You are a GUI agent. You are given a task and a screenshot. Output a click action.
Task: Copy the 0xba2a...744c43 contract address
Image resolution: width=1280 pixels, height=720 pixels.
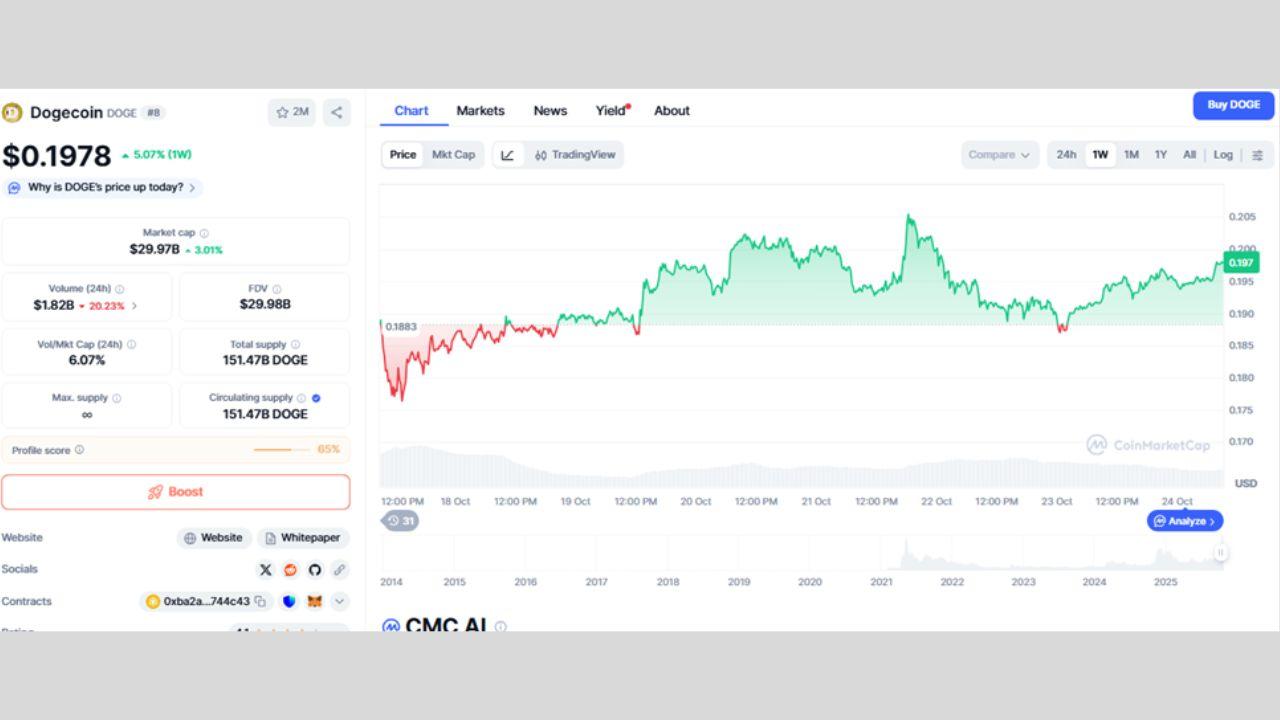click(x=260, y=602)
